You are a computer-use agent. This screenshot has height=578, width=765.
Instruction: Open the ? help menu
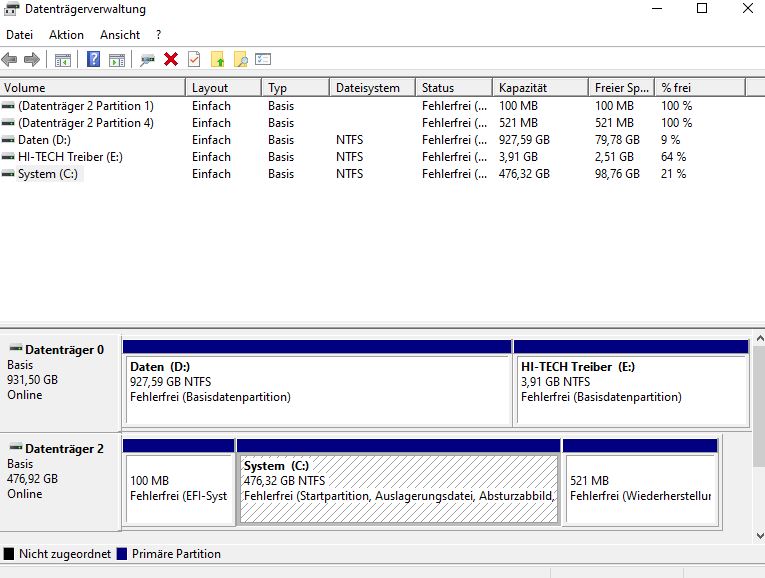(x=159, y=35)
